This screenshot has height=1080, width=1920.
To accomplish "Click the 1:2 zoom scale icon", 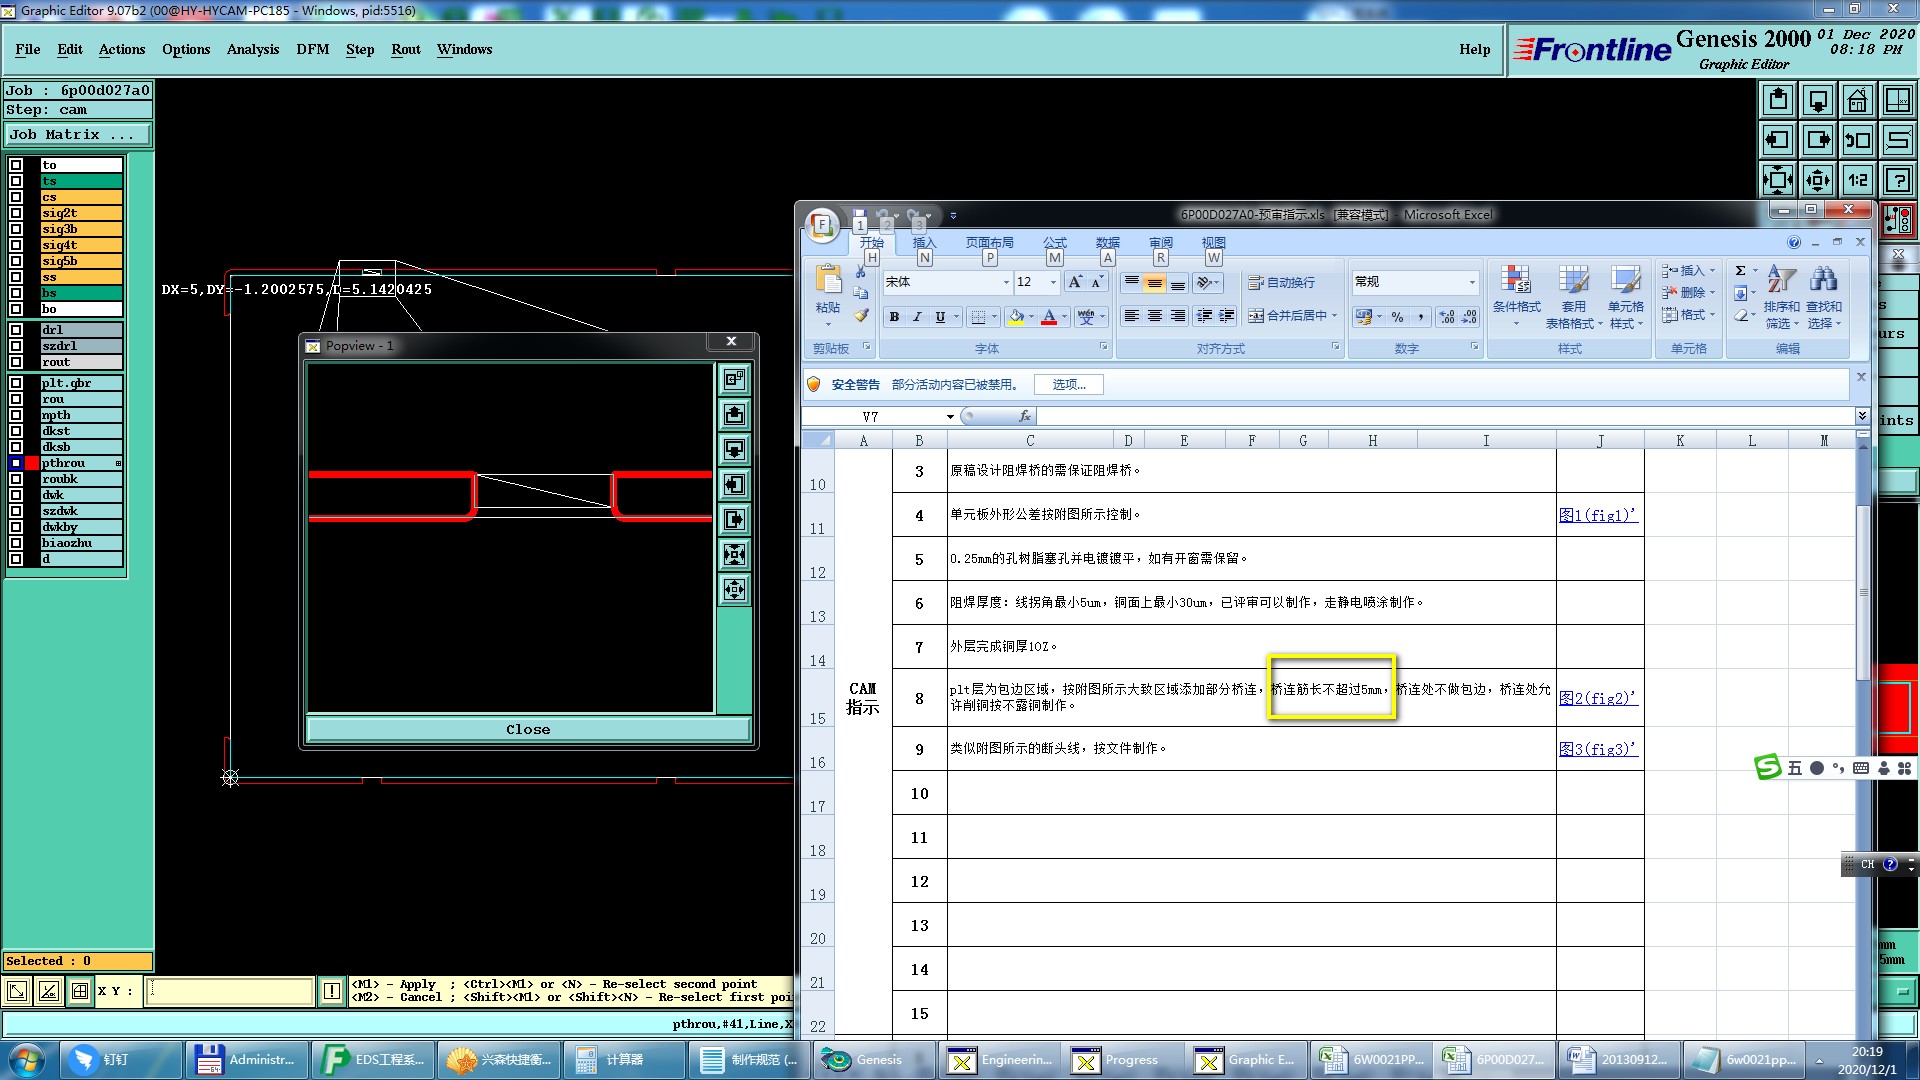I will point(1857,180).
